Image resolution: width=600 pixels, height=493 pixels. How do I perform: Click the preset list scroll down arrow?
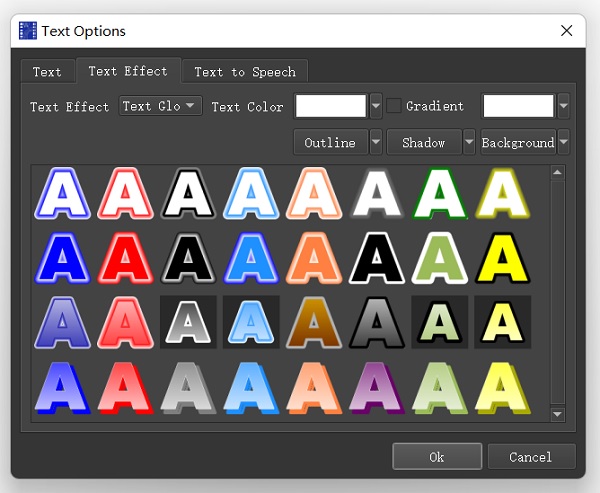(558, 414)
